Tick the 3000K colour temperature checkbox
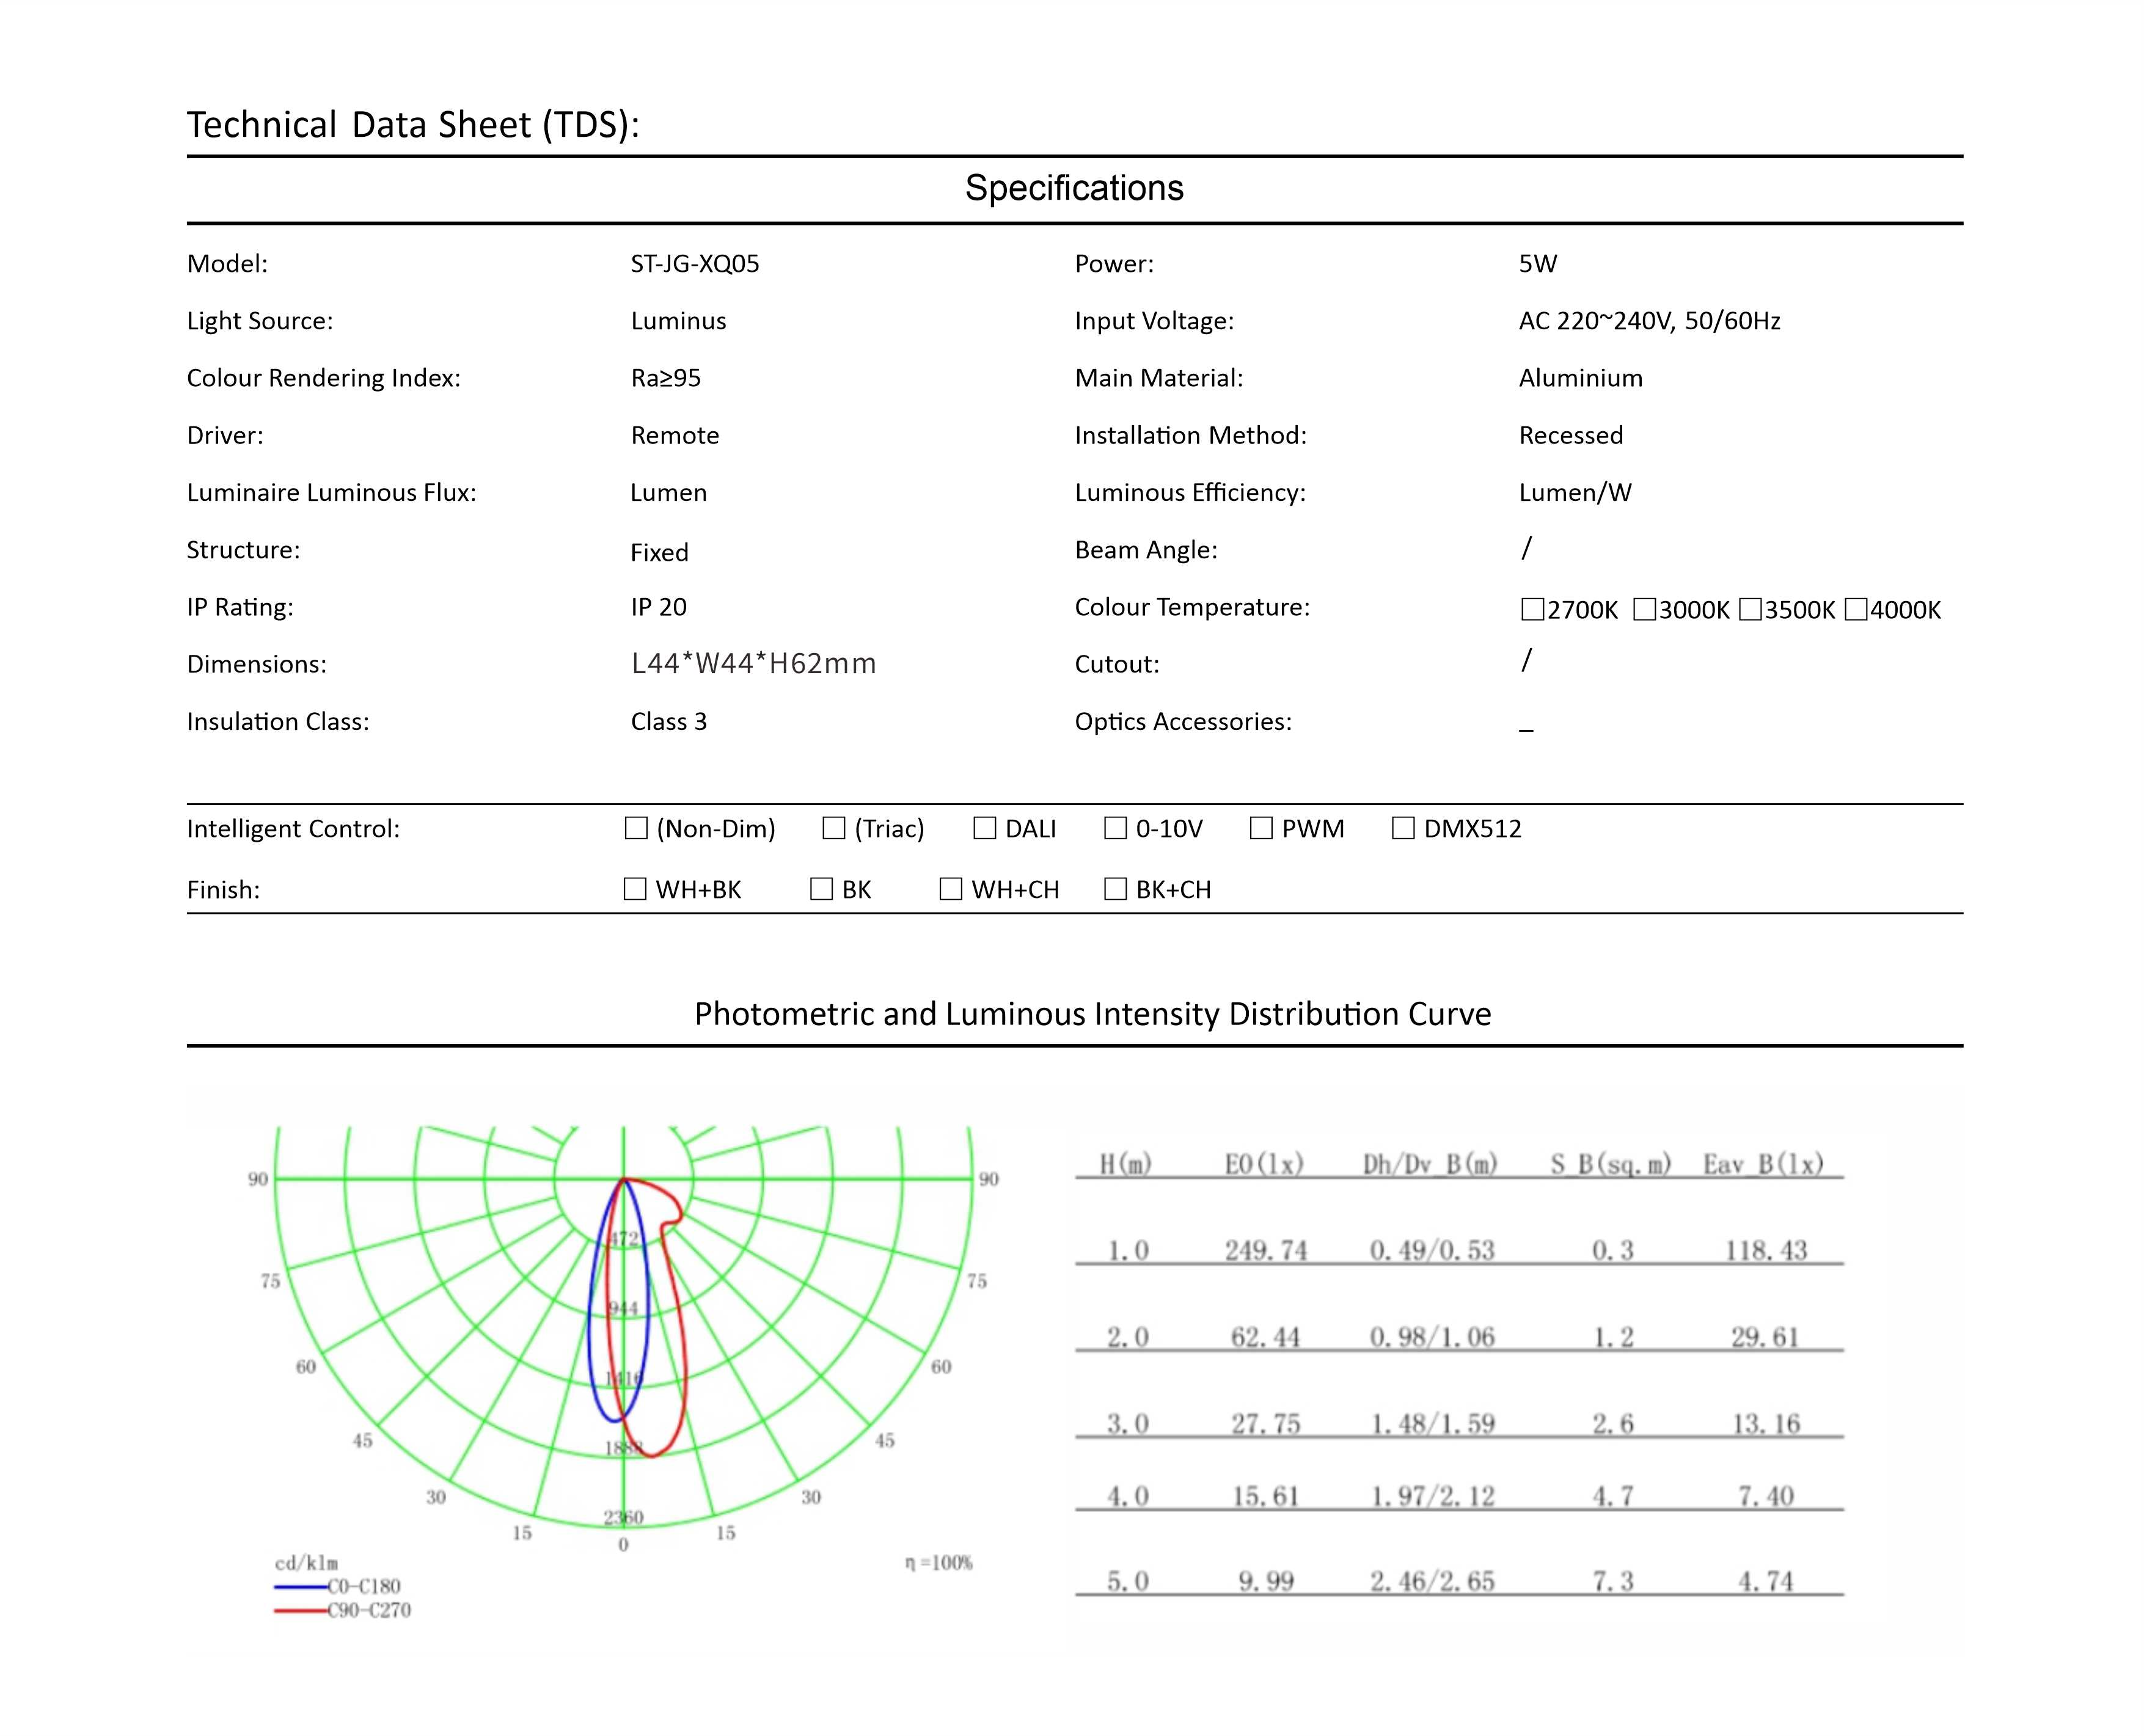Screen dimensions: 2144x1736 coord(1644,609)
